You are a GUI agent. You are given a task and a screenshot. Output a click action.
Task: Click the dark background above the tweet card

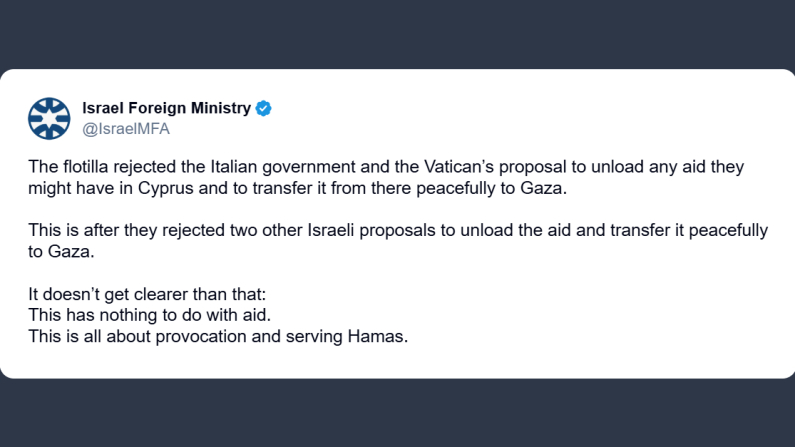pos(397,34)
